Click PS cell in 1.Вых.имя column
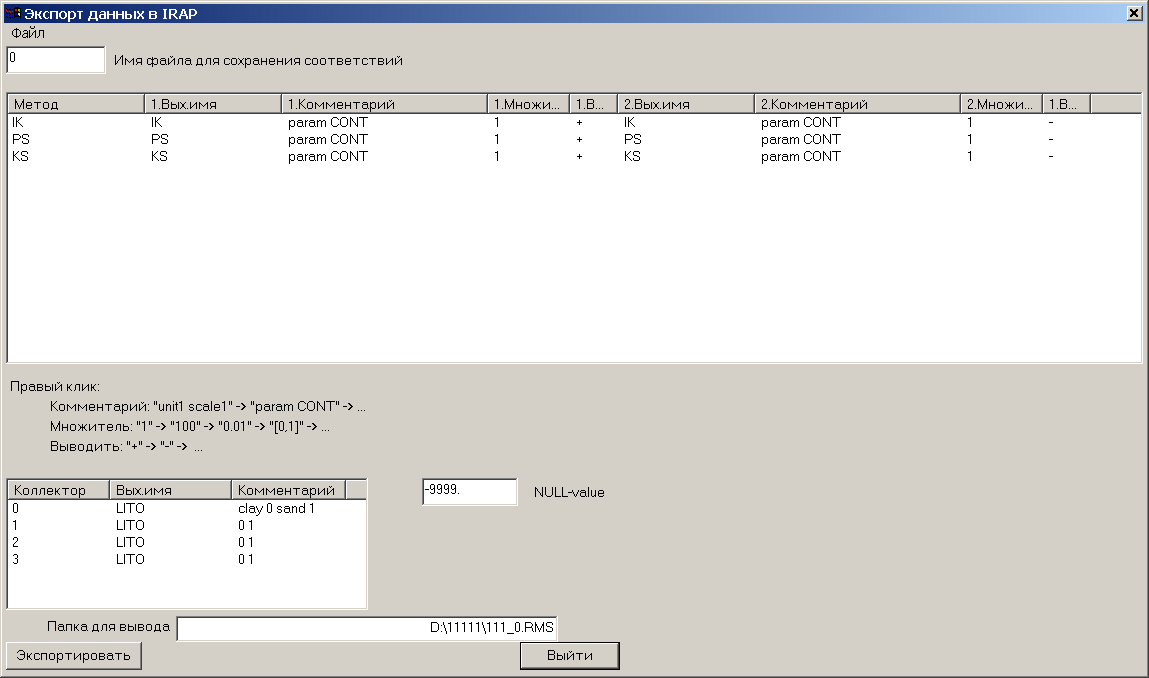Screen dimensions: 1149x678 [160, 139]
